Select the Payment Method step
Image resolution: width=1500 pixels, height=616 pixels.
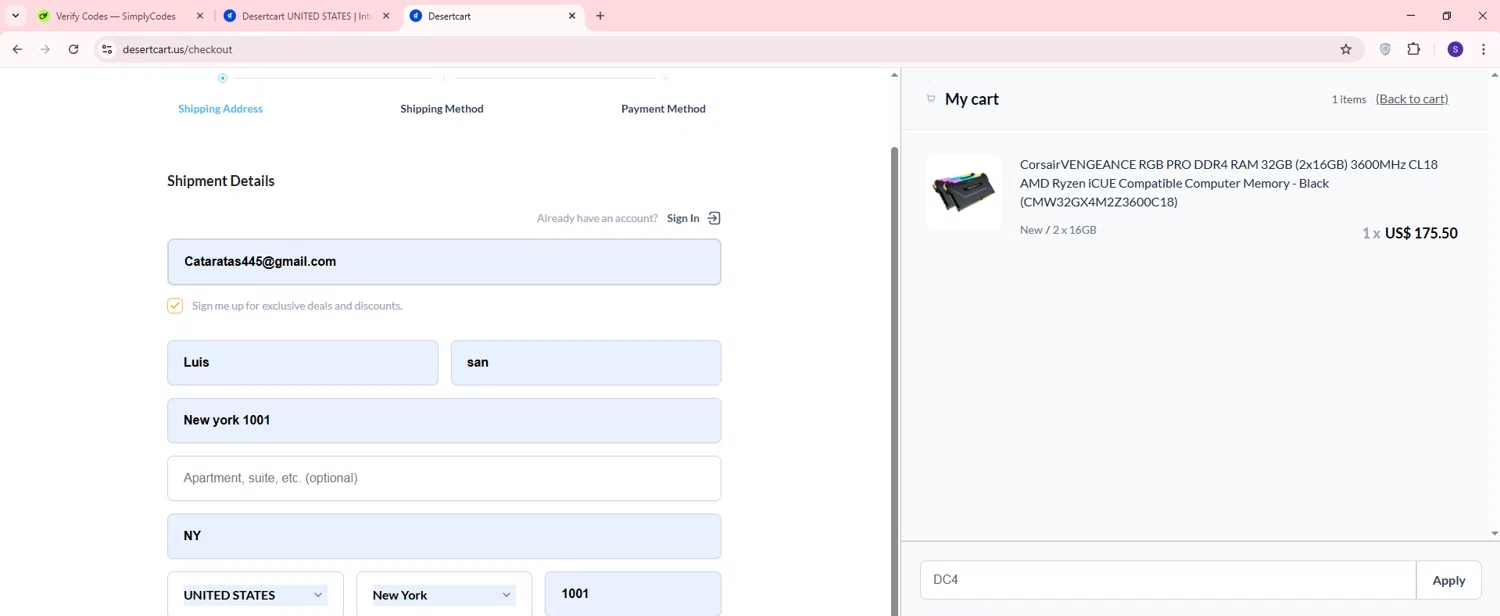click(x=663, y=109)
